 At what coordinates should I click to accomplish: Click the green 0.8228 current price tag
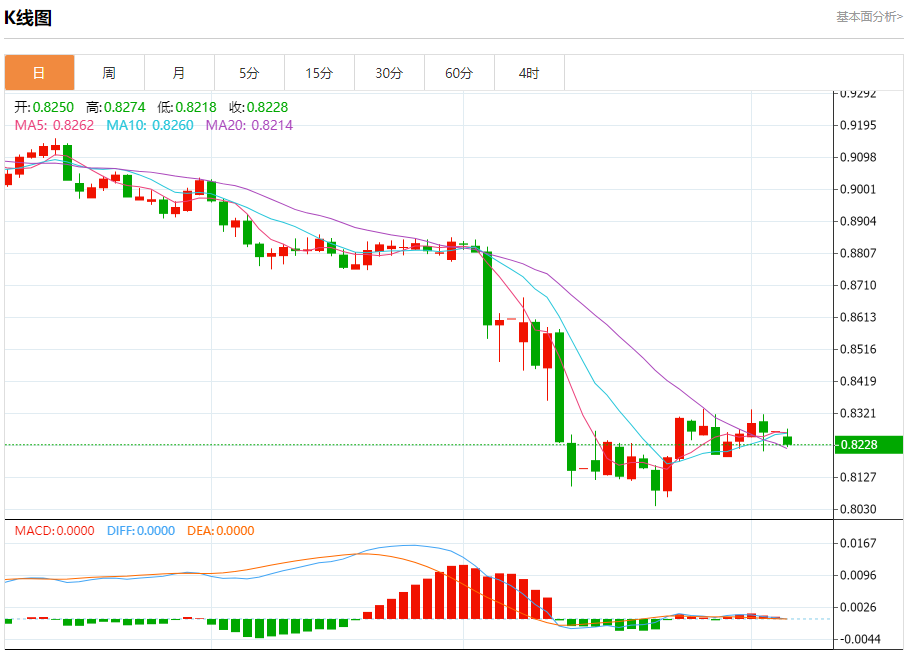(x=868, y=445)
